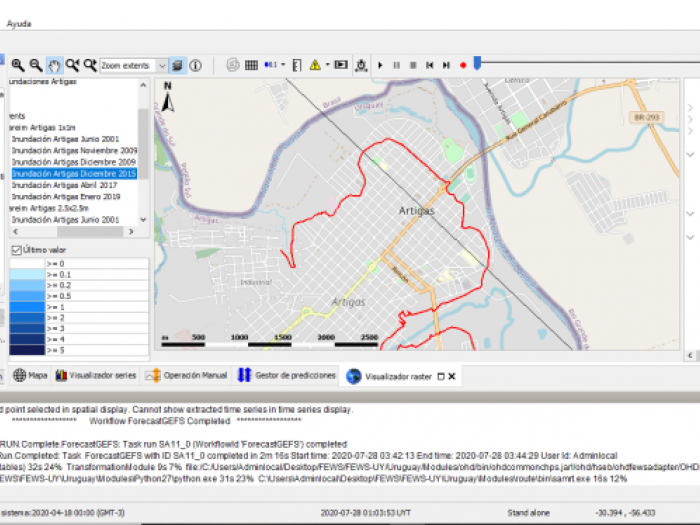Click the yellow warning triangle icon

pos(314,65)
